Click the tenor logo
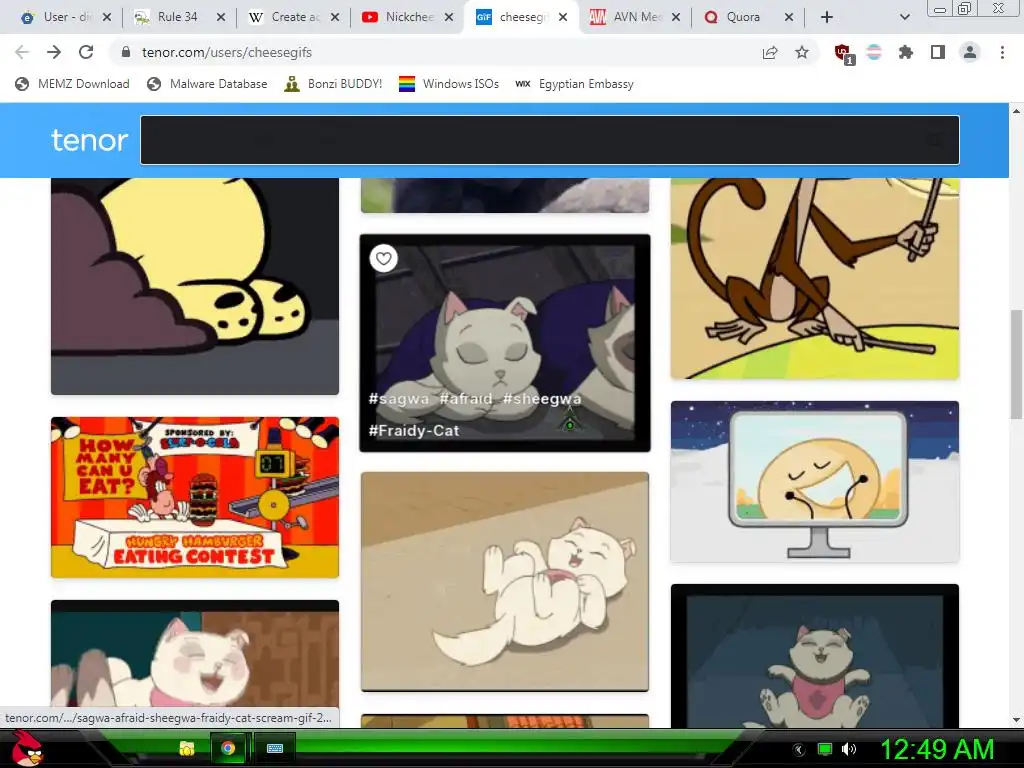1024x768 pixels. coord(89,140)
